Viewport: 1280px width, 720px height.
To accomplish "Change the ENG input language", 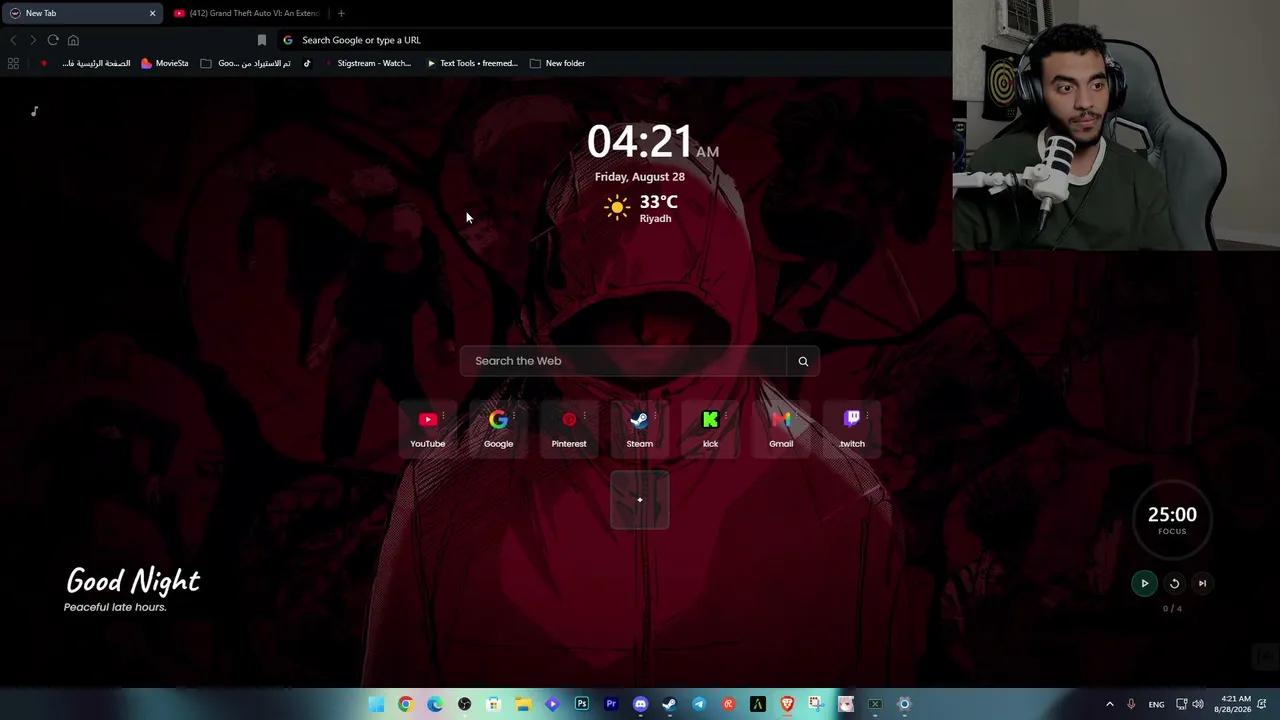I will [1156, 704].
